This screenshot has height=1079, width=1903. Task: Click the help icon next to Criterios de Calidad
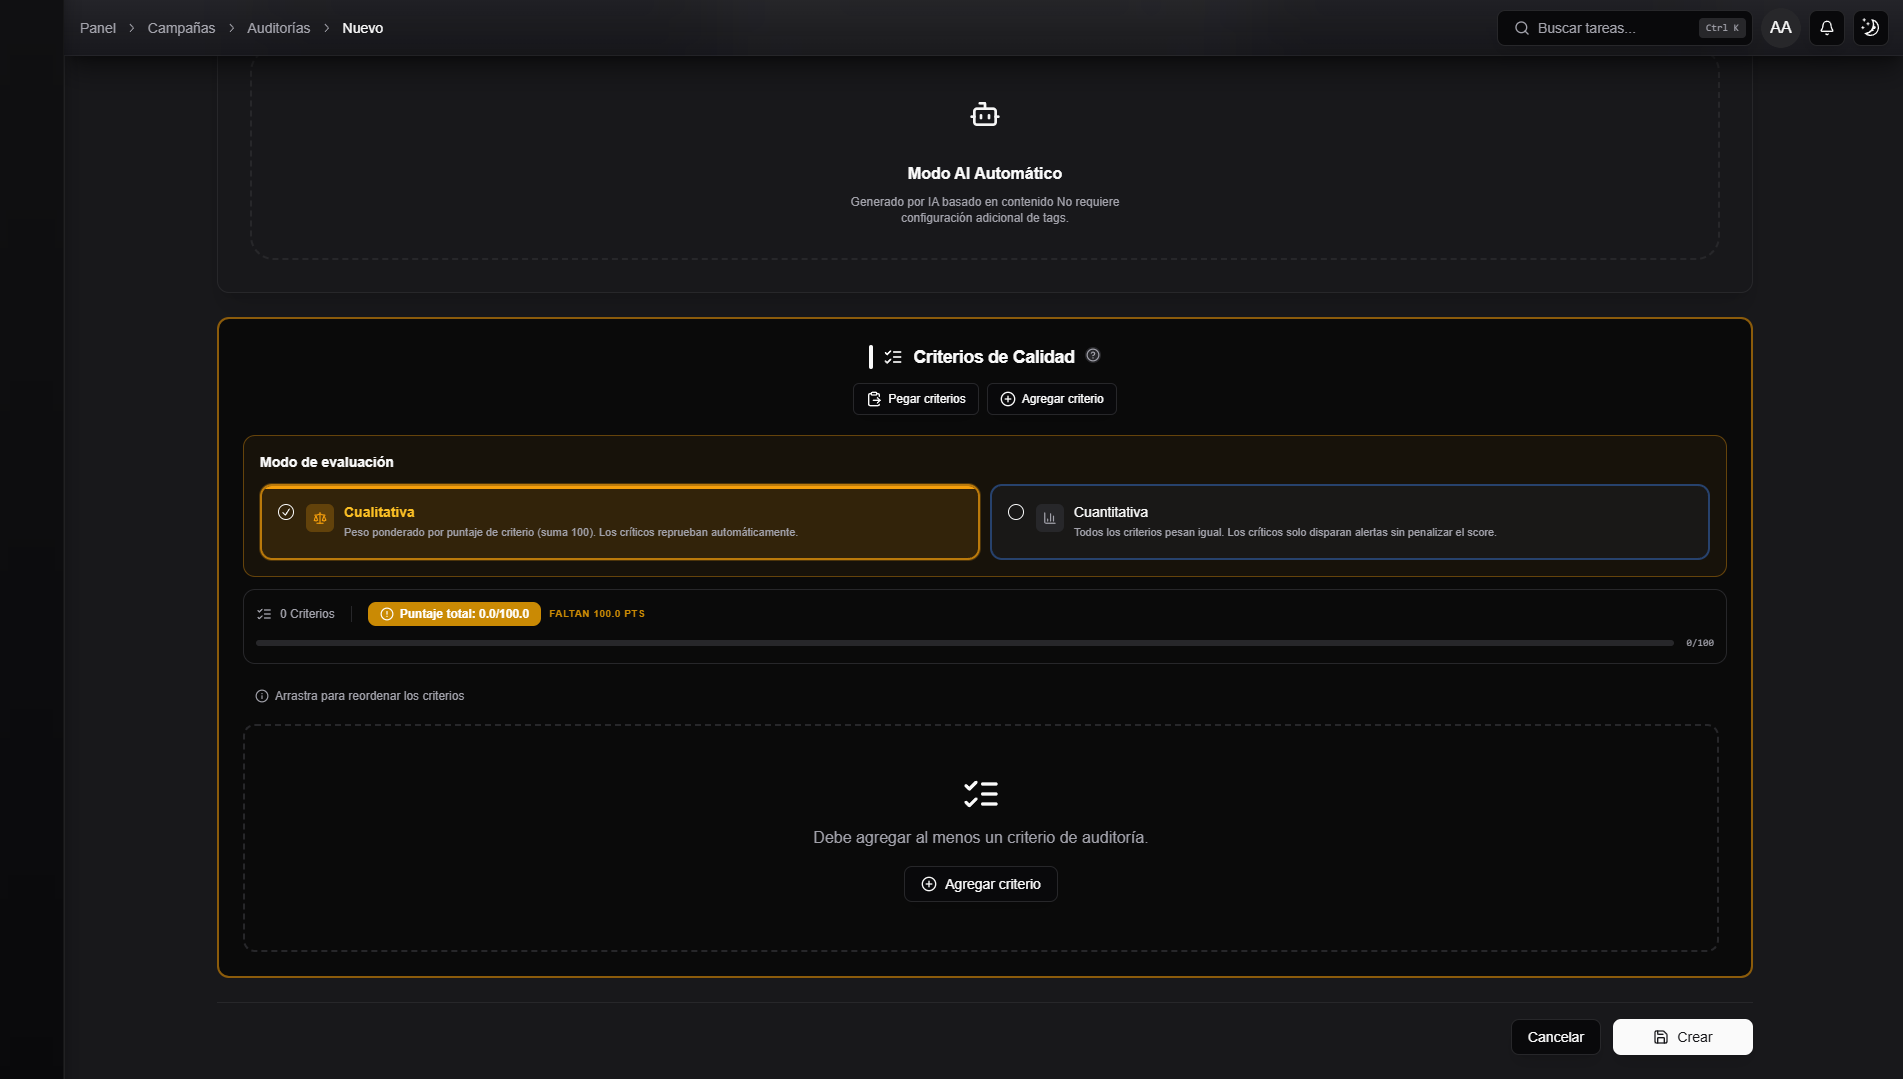[1093, 355]
